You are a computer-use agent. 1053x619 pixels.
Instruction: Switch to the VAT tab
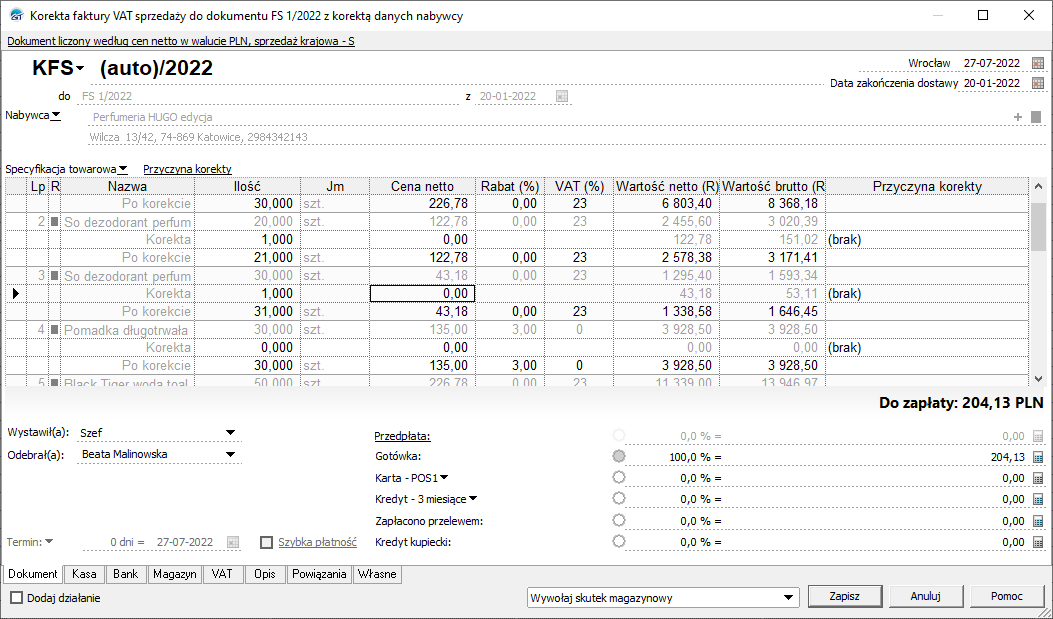[x=222, y=574]
